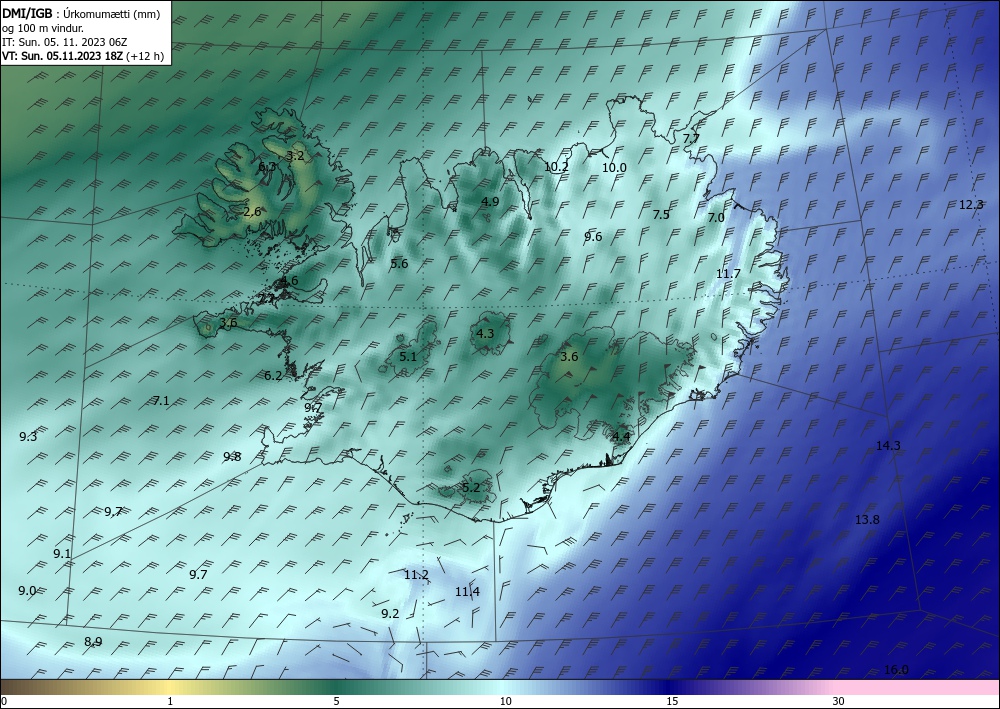
Task: Click the value 8.9 in the southwest
Action: 93,641
